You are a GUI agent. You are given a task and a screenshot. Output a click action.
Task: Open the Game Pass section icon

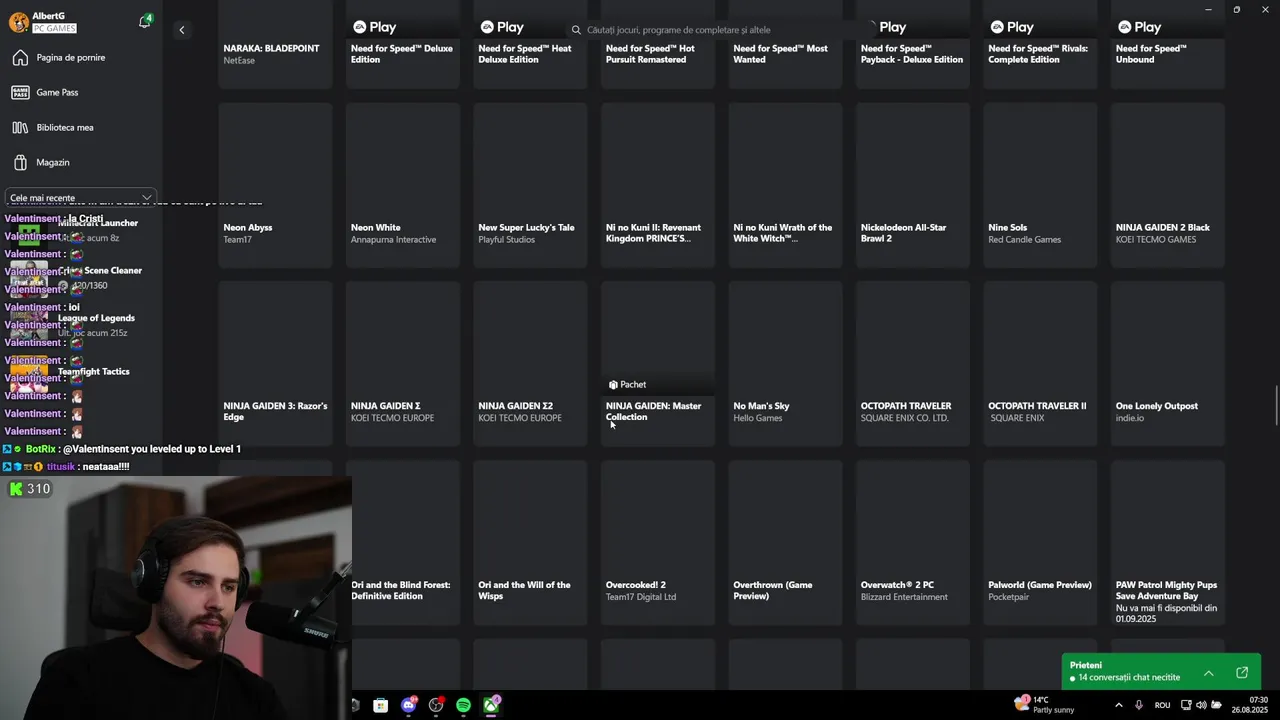(x=20, y=93)
